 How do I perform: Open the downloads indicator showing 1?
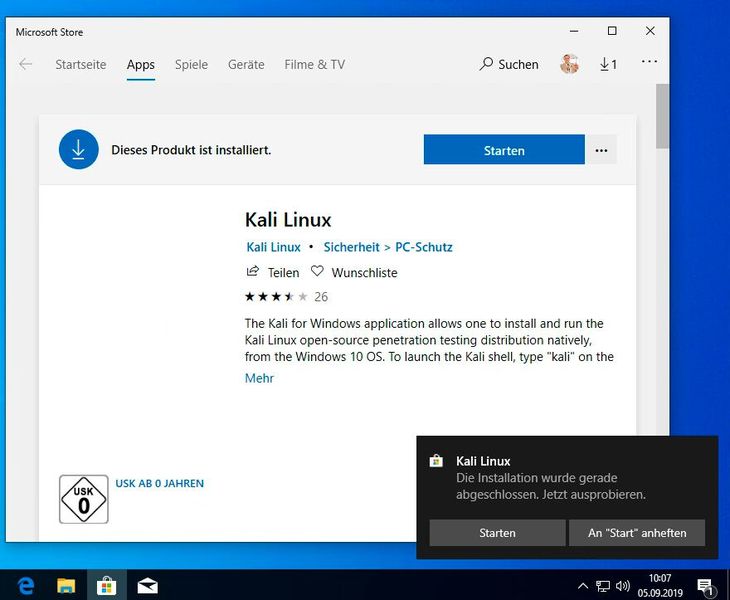[x=608, y=64]
